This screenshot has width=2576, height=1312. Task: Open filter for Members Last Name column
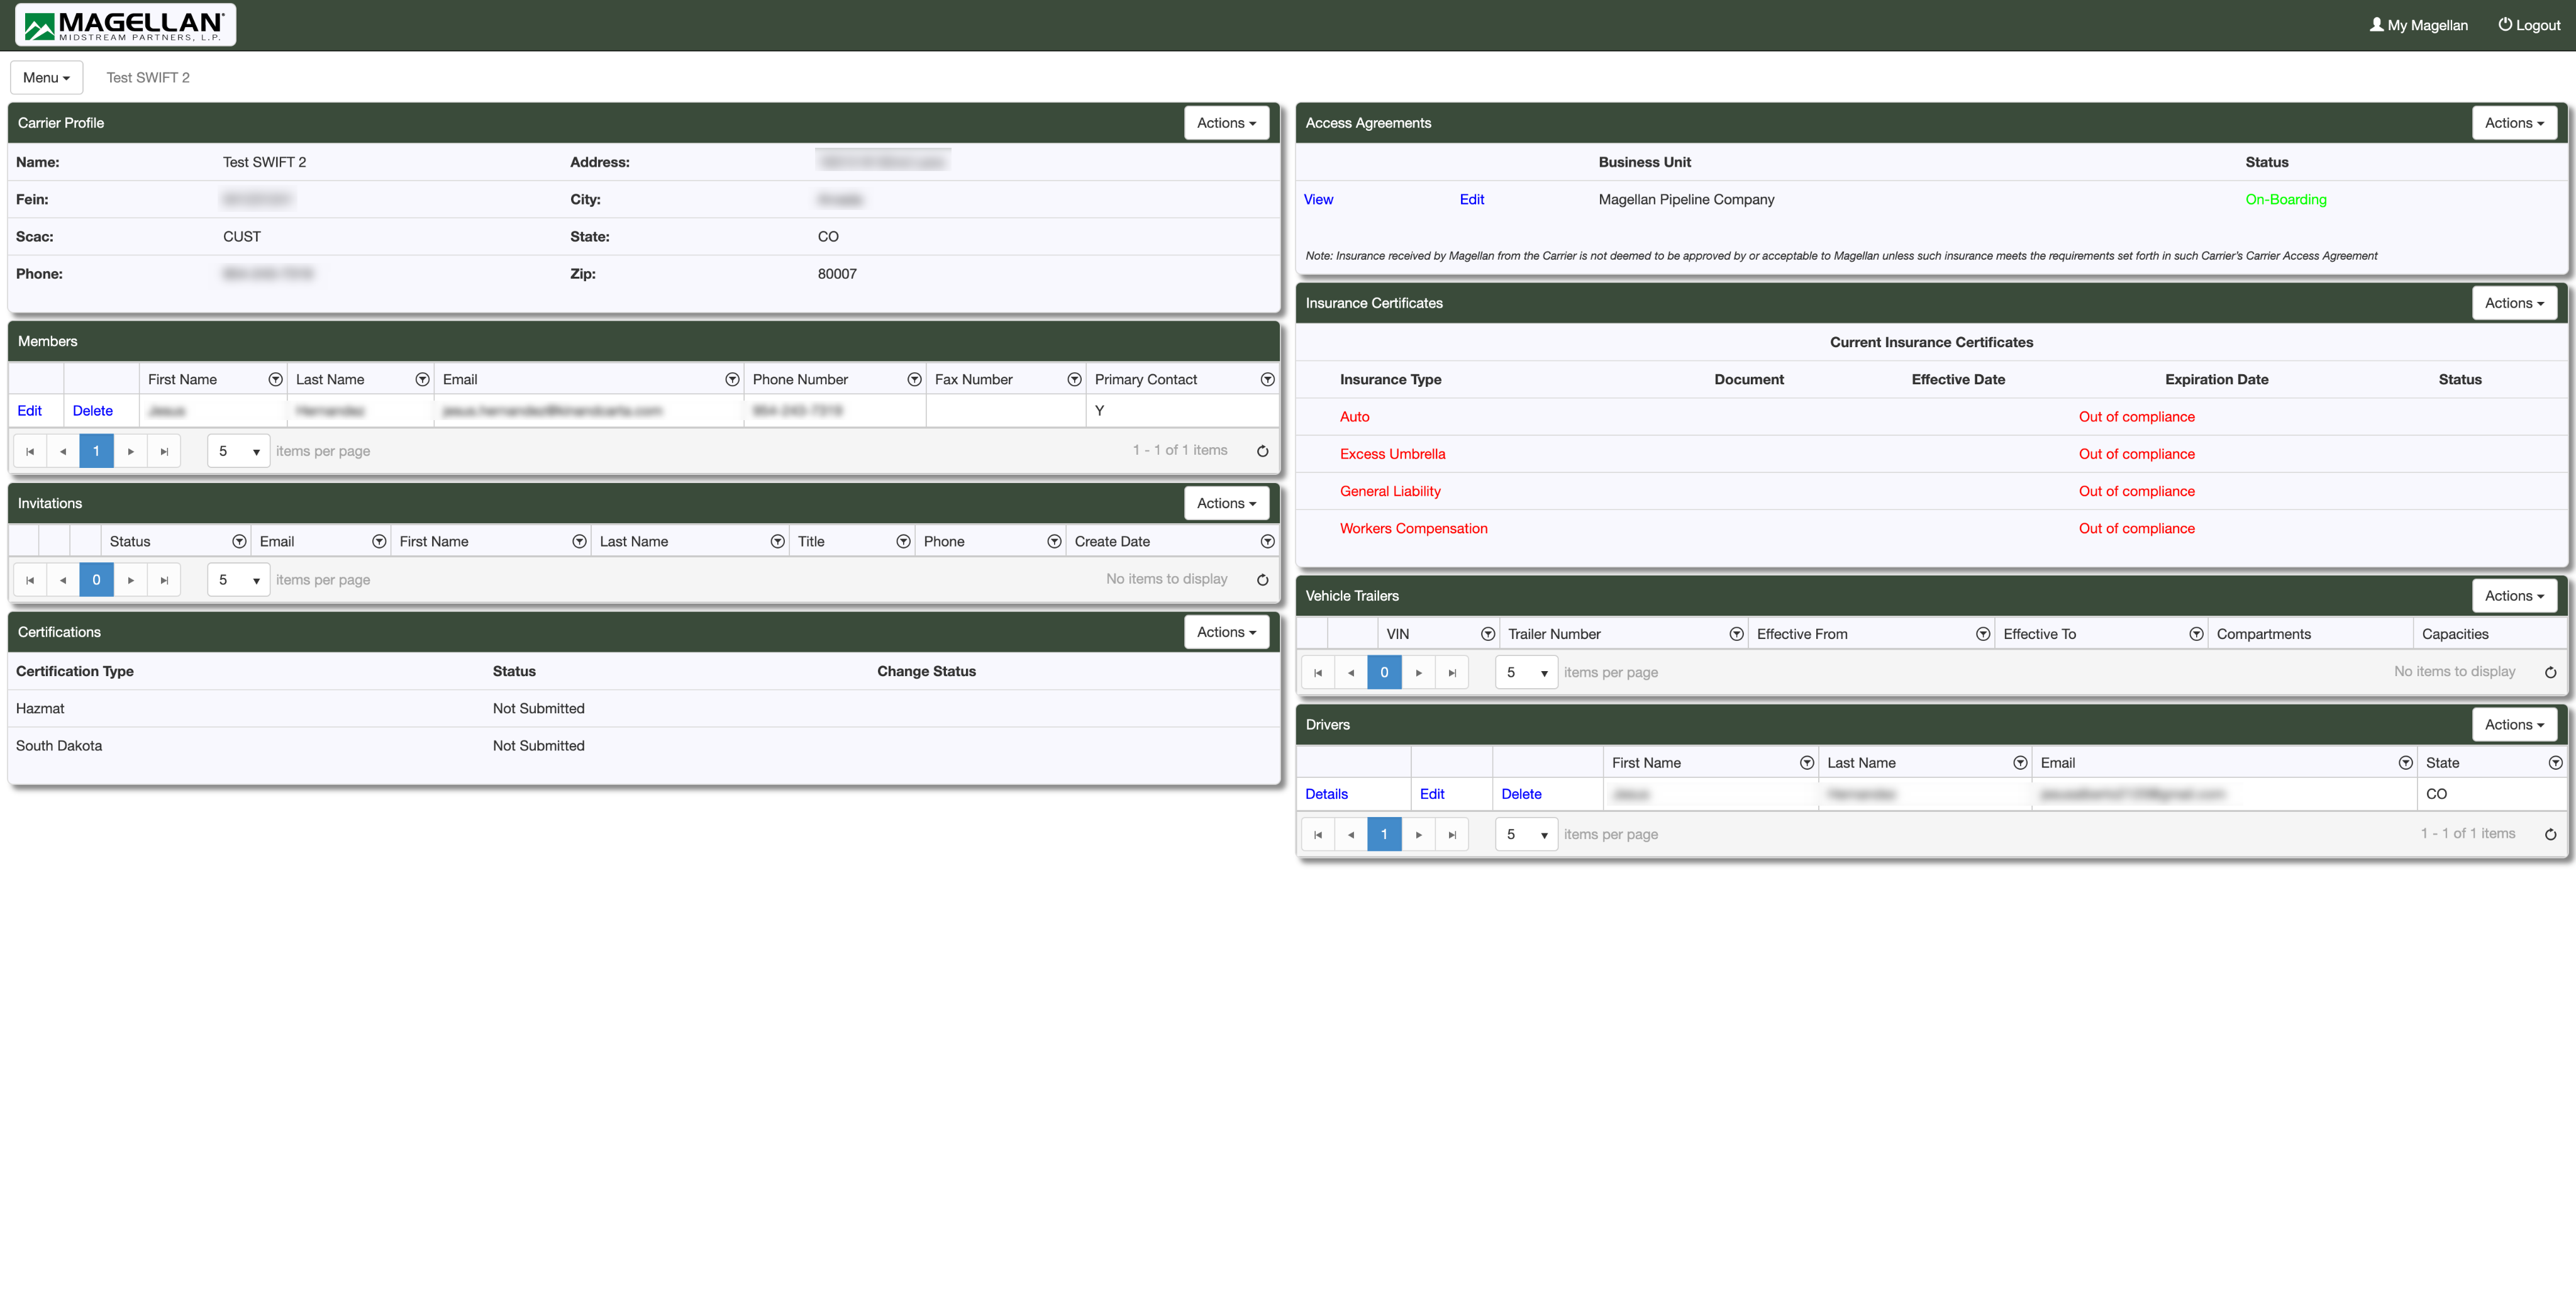(422, 380)
